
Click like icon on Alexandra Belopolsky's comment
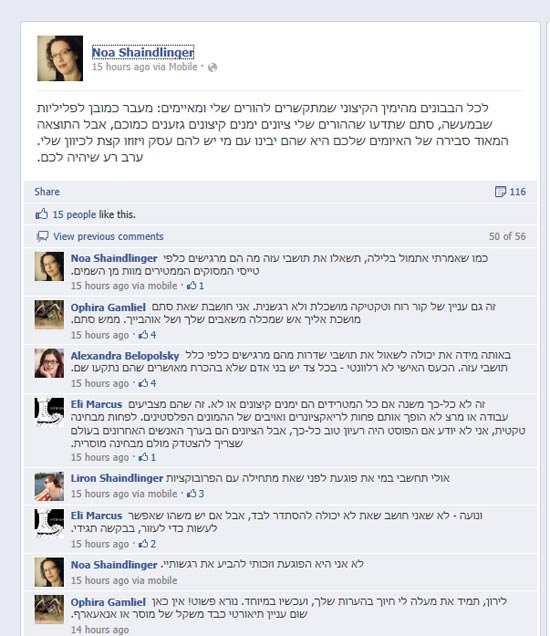[143, 383]
